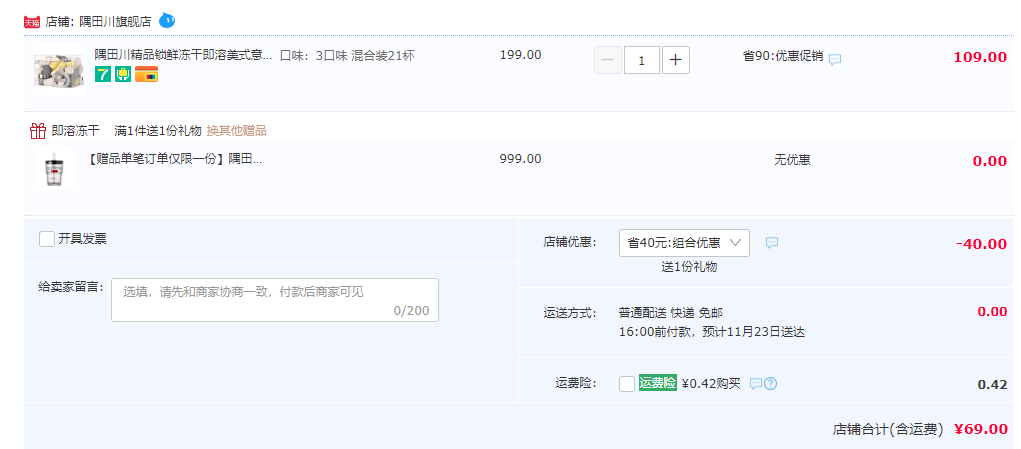Click the coffee product thumbnail image

point(59,71)
